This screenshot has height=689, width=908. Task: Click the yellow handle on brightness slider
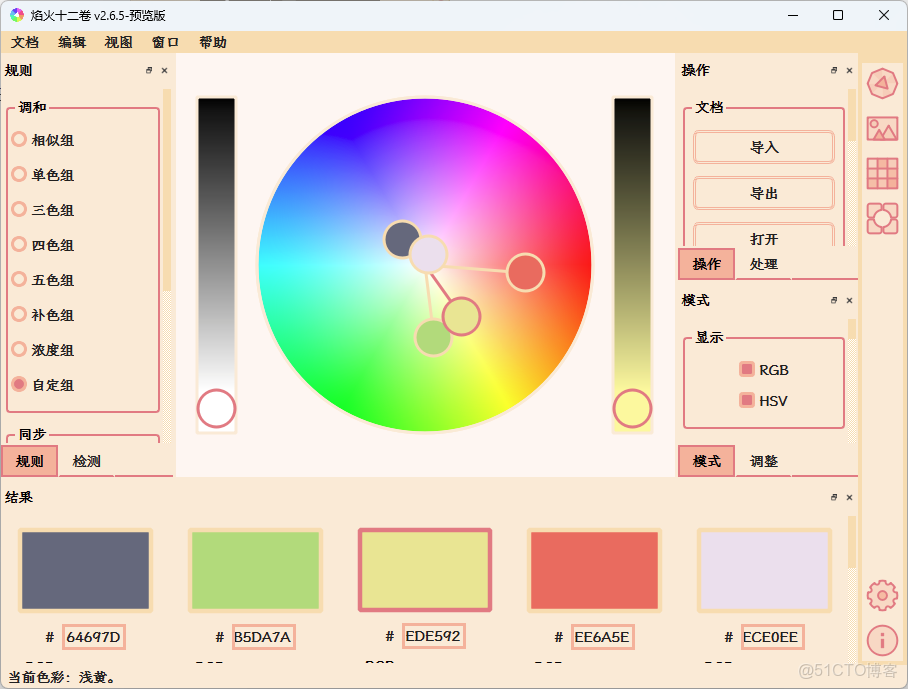[632, 408]
